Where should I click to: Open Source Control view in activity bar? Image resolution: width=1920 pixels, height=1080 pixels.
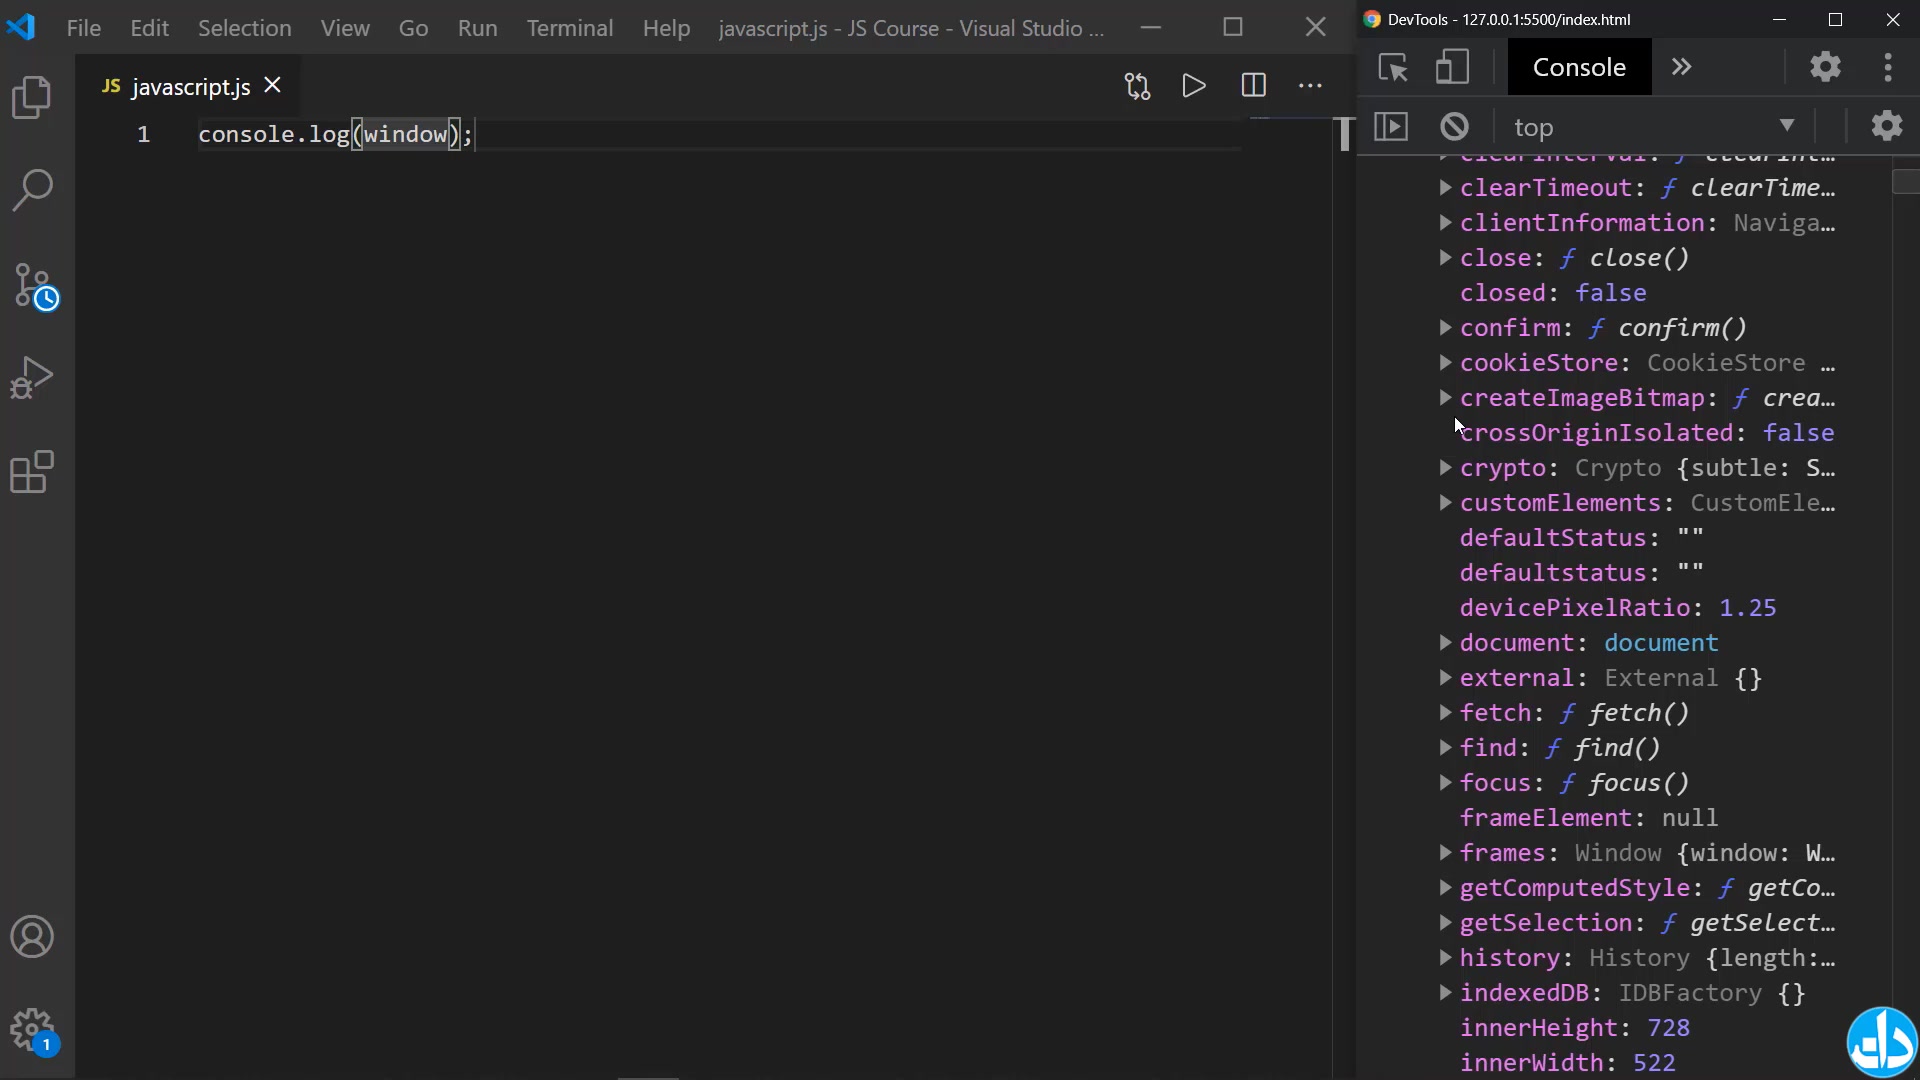click(x=34, y=286)
